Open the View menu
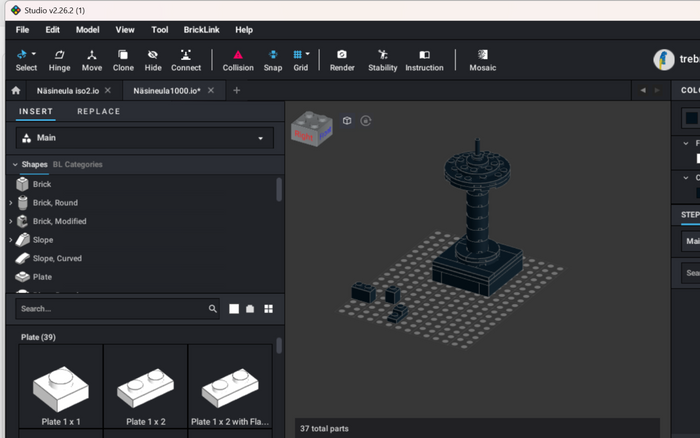This screenshot has height=438, width=700. pyautogui.click(x=125, y=30)
